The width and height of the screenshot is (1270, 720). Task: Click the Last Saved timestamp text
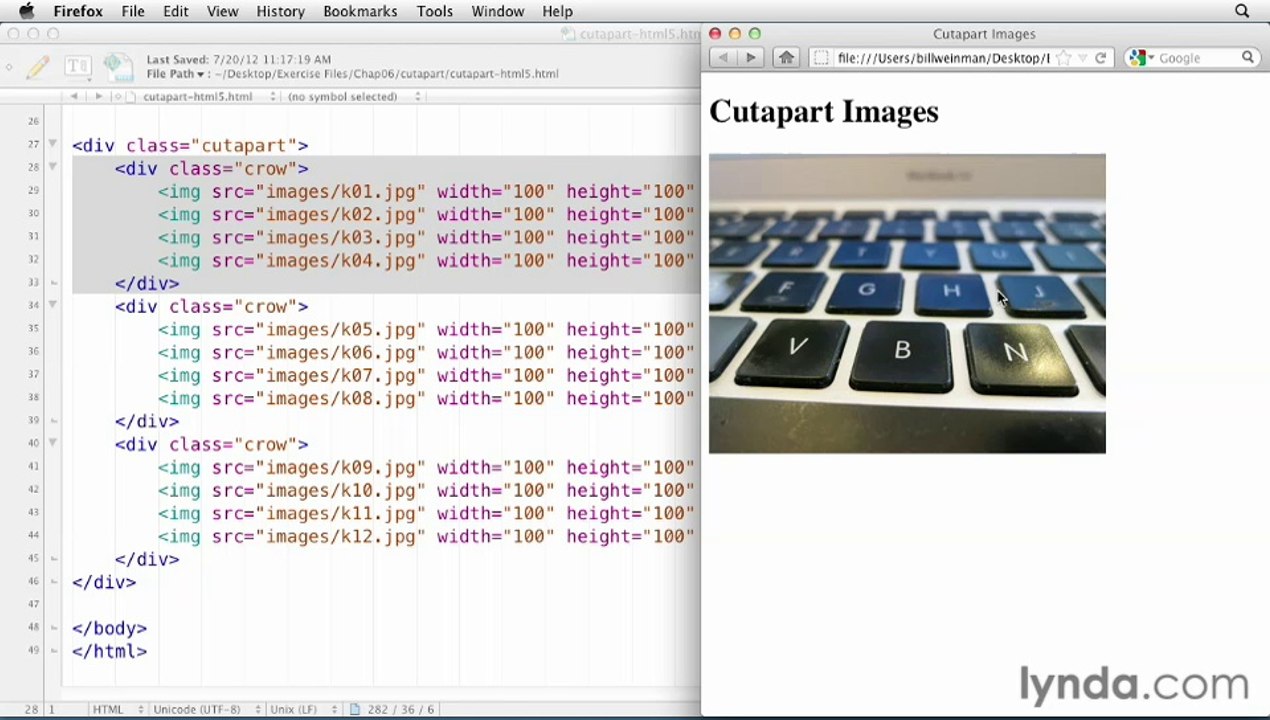click(x=238, y=60)
